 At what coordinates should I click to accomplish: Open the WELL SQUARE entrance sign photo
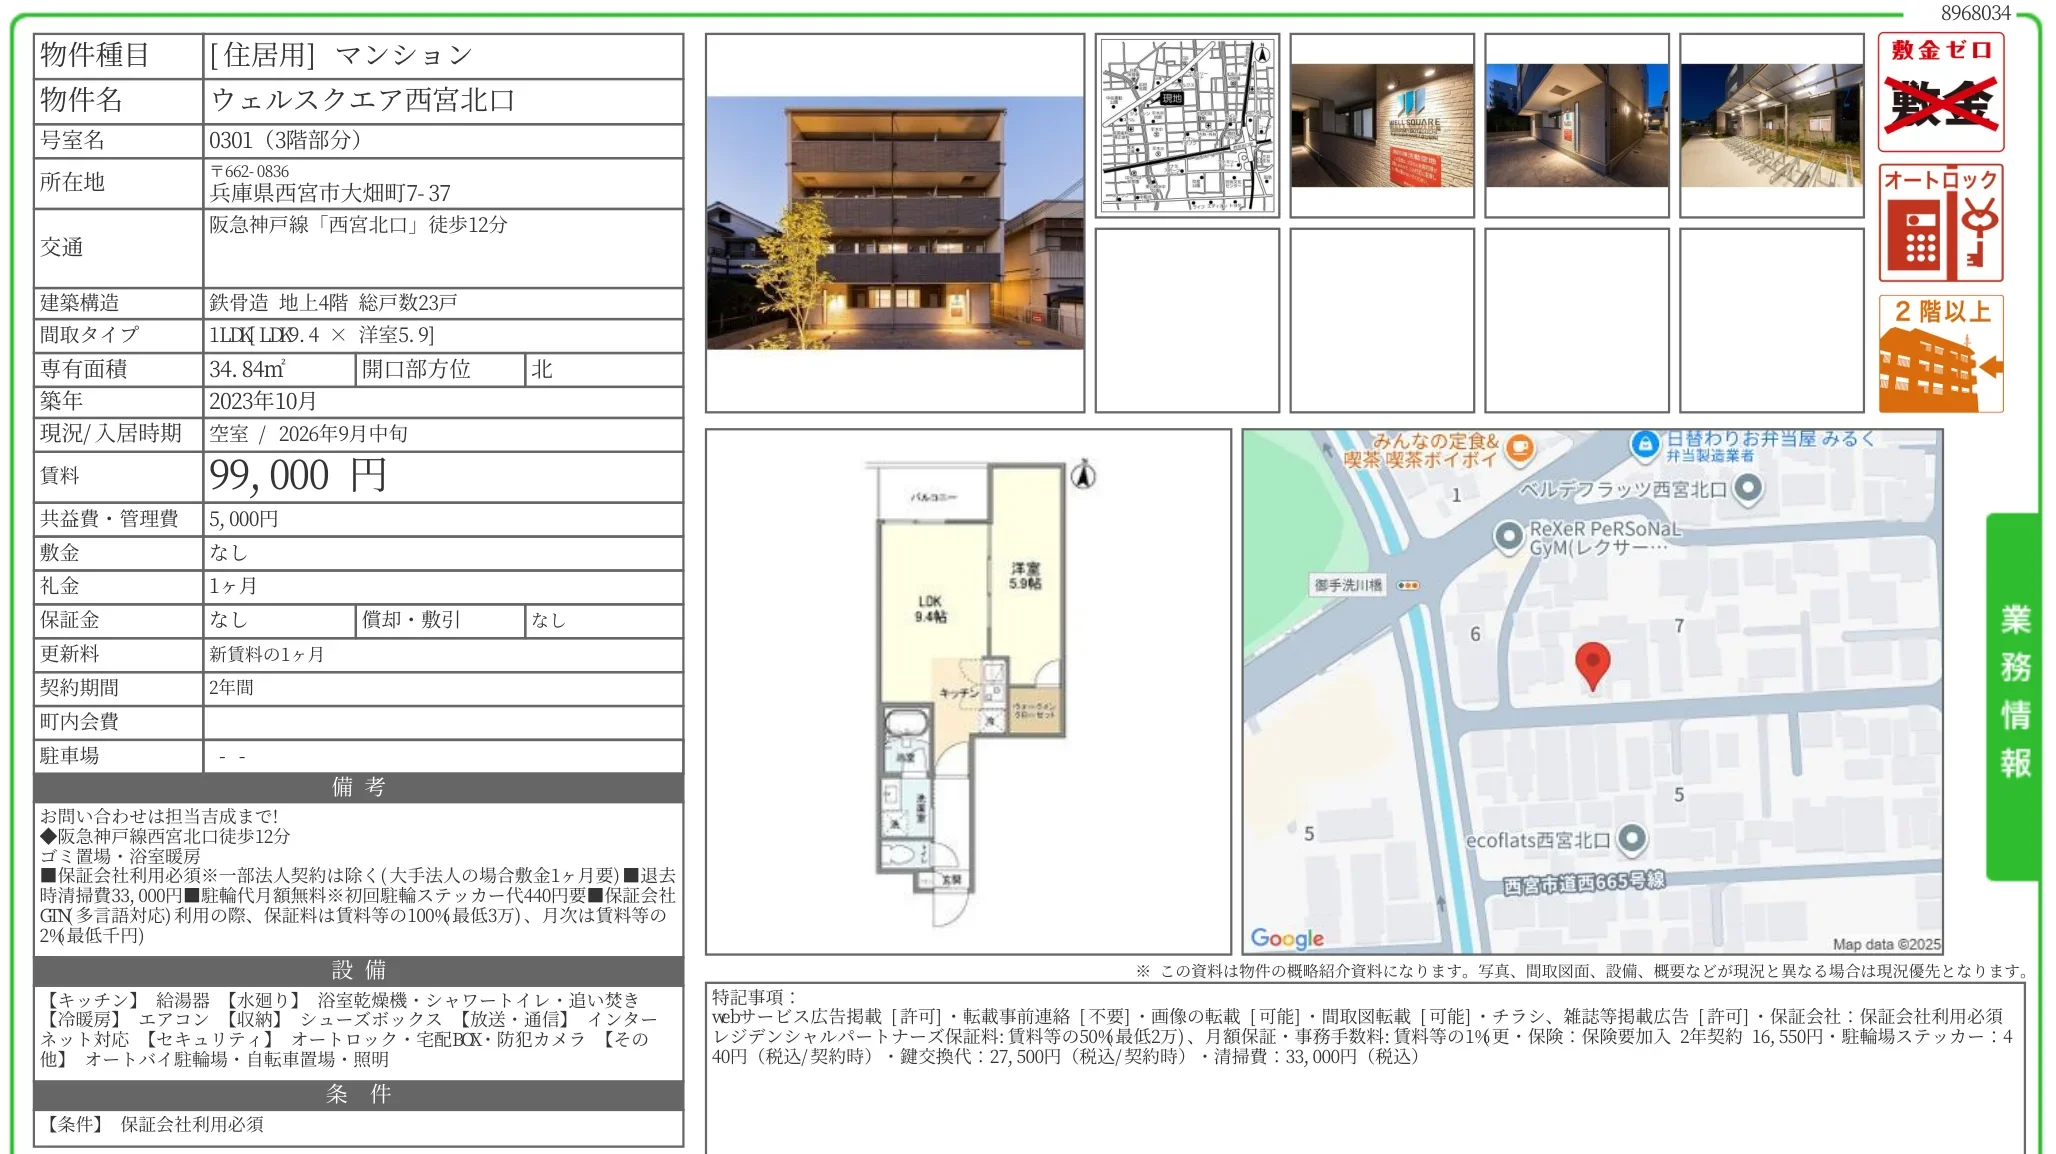click(x=1382, y=125)
